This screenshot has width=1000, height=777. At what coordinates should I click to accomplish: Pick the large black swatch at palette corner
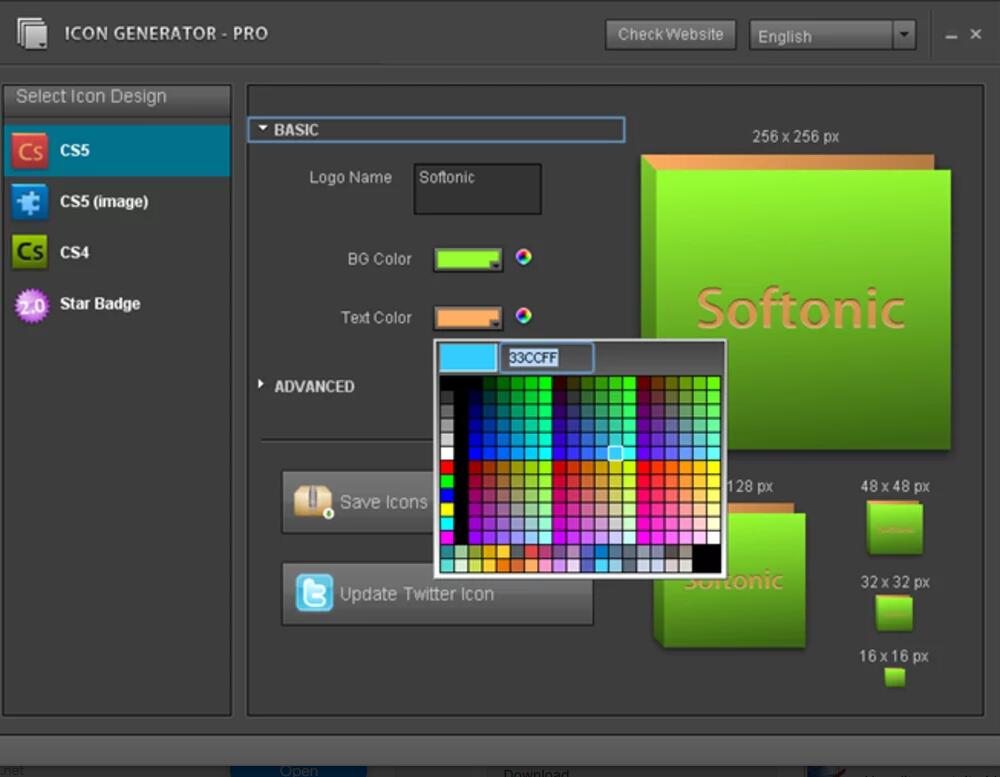point(707,558)
